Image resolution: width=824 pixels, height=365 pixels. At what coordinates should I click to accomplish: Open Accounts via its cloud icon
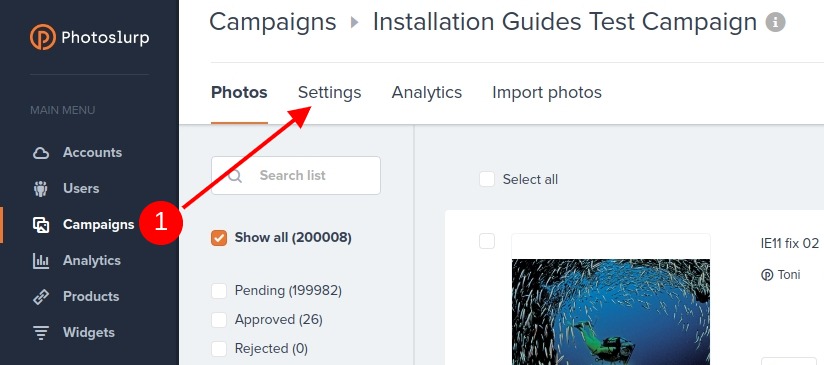(41, 153)
